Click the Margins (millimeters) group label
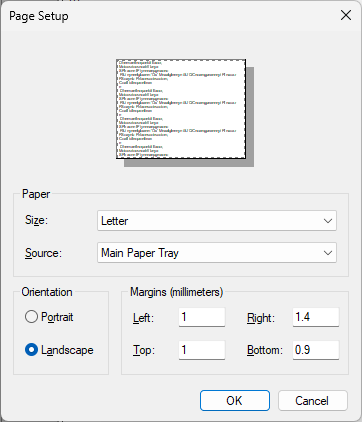362x422 pixels. (x=176, y=292)
